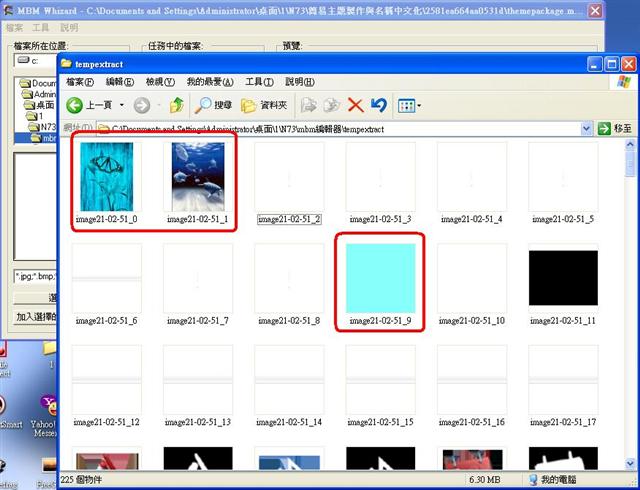Click the vertical scrollbar up arrow
Screen dimensions: 640x490
click(x=630, y=144)
